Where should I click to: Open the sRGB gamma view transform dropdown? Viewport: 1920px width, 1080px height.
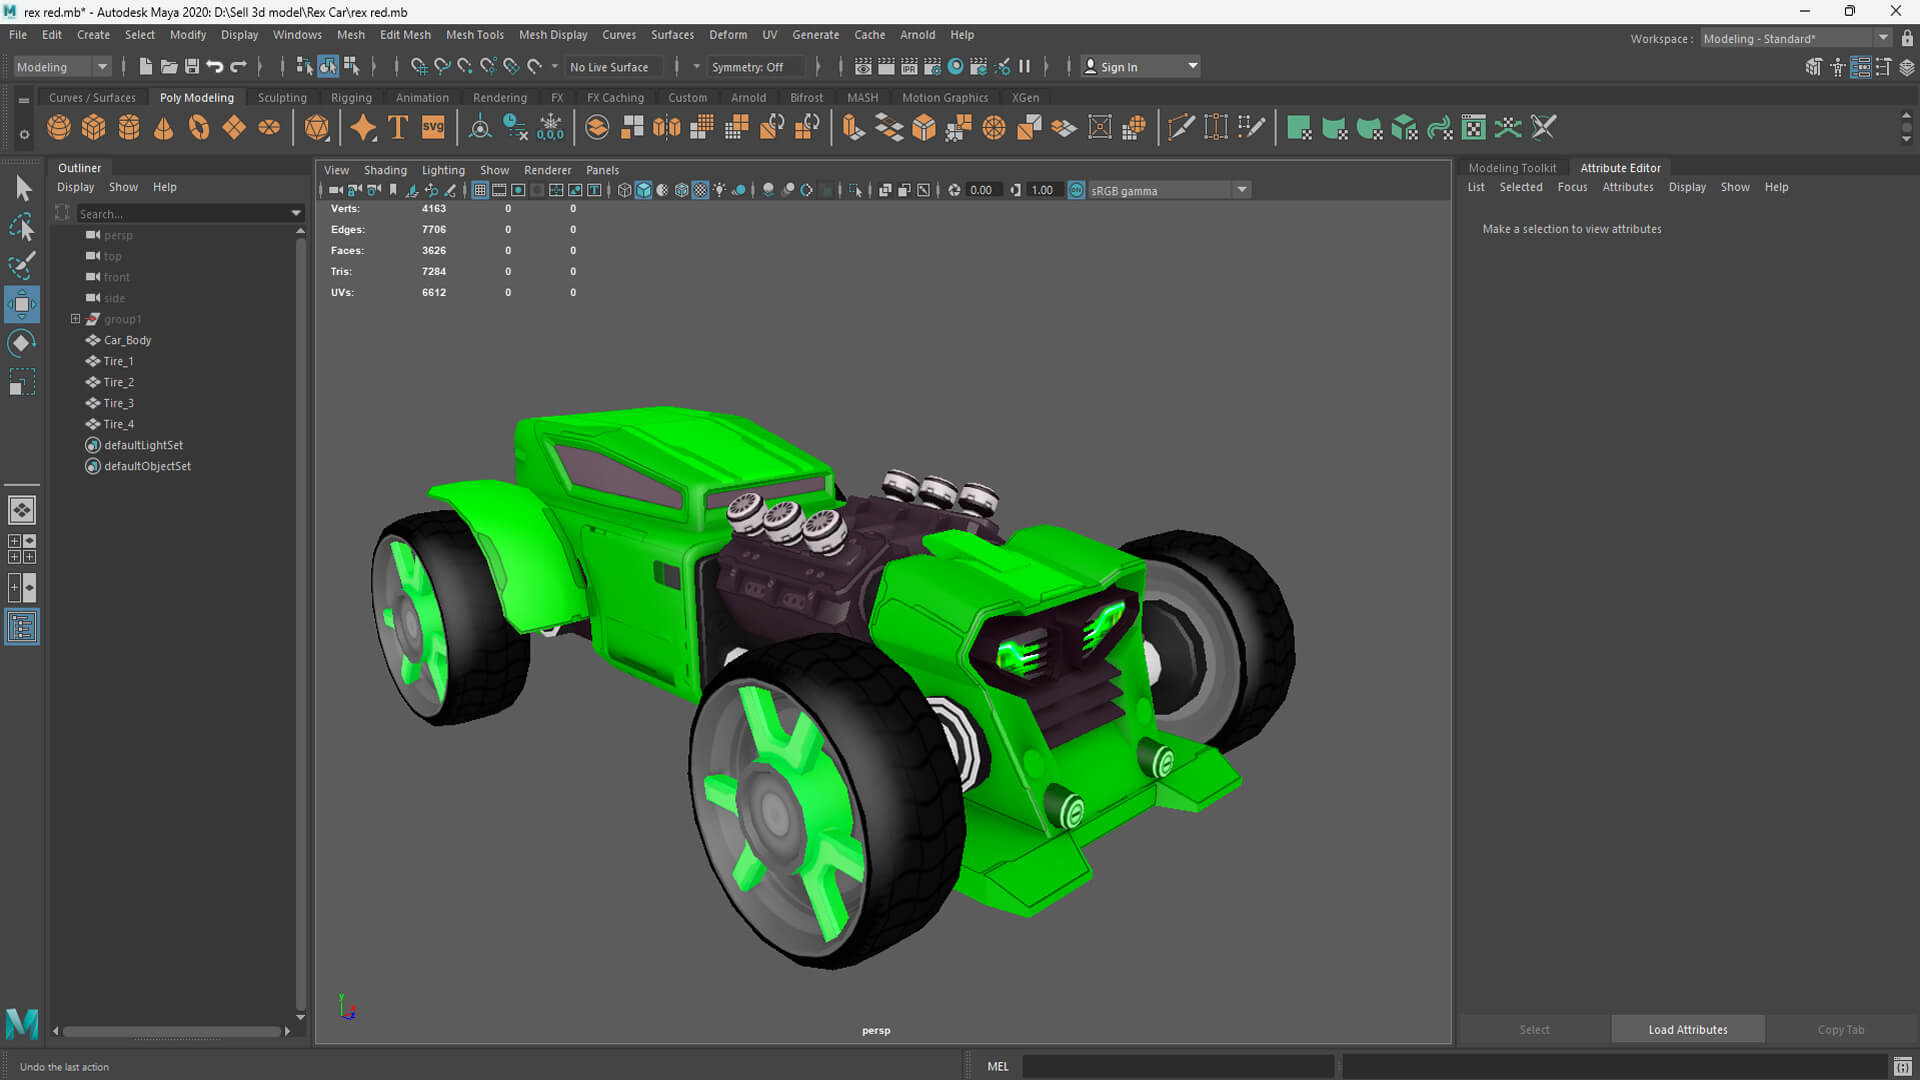(x=1169, y=190)
